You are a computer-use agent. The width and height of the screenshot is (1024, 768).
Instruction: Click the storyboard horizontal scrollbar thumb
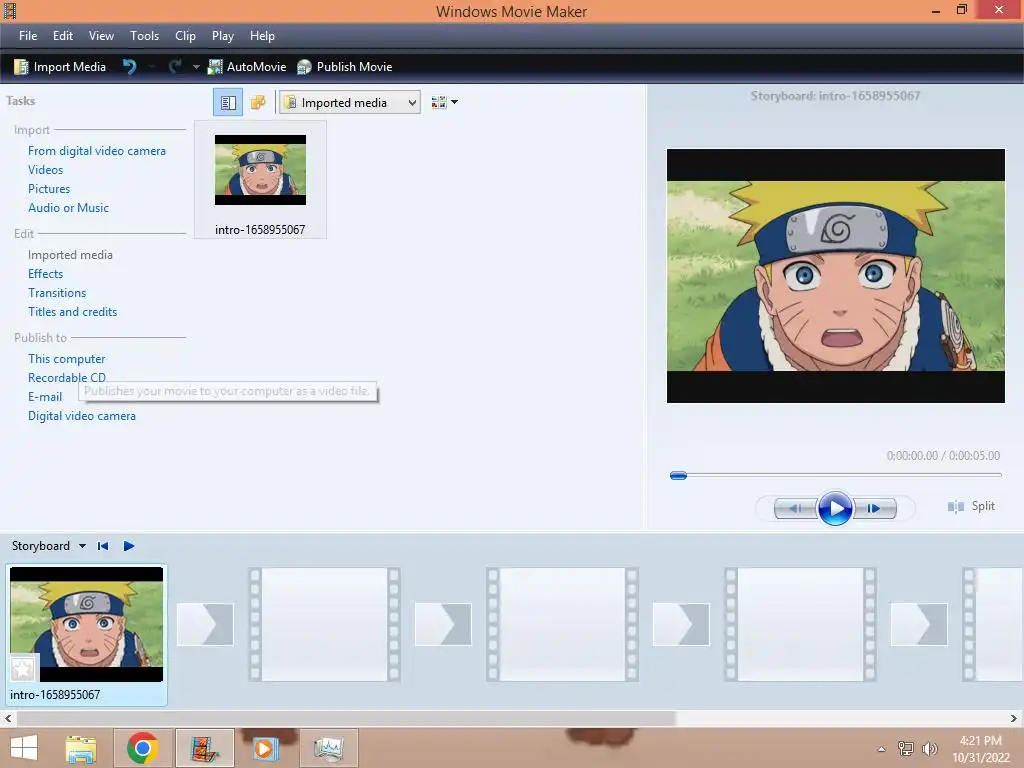(x=346, y=718)
